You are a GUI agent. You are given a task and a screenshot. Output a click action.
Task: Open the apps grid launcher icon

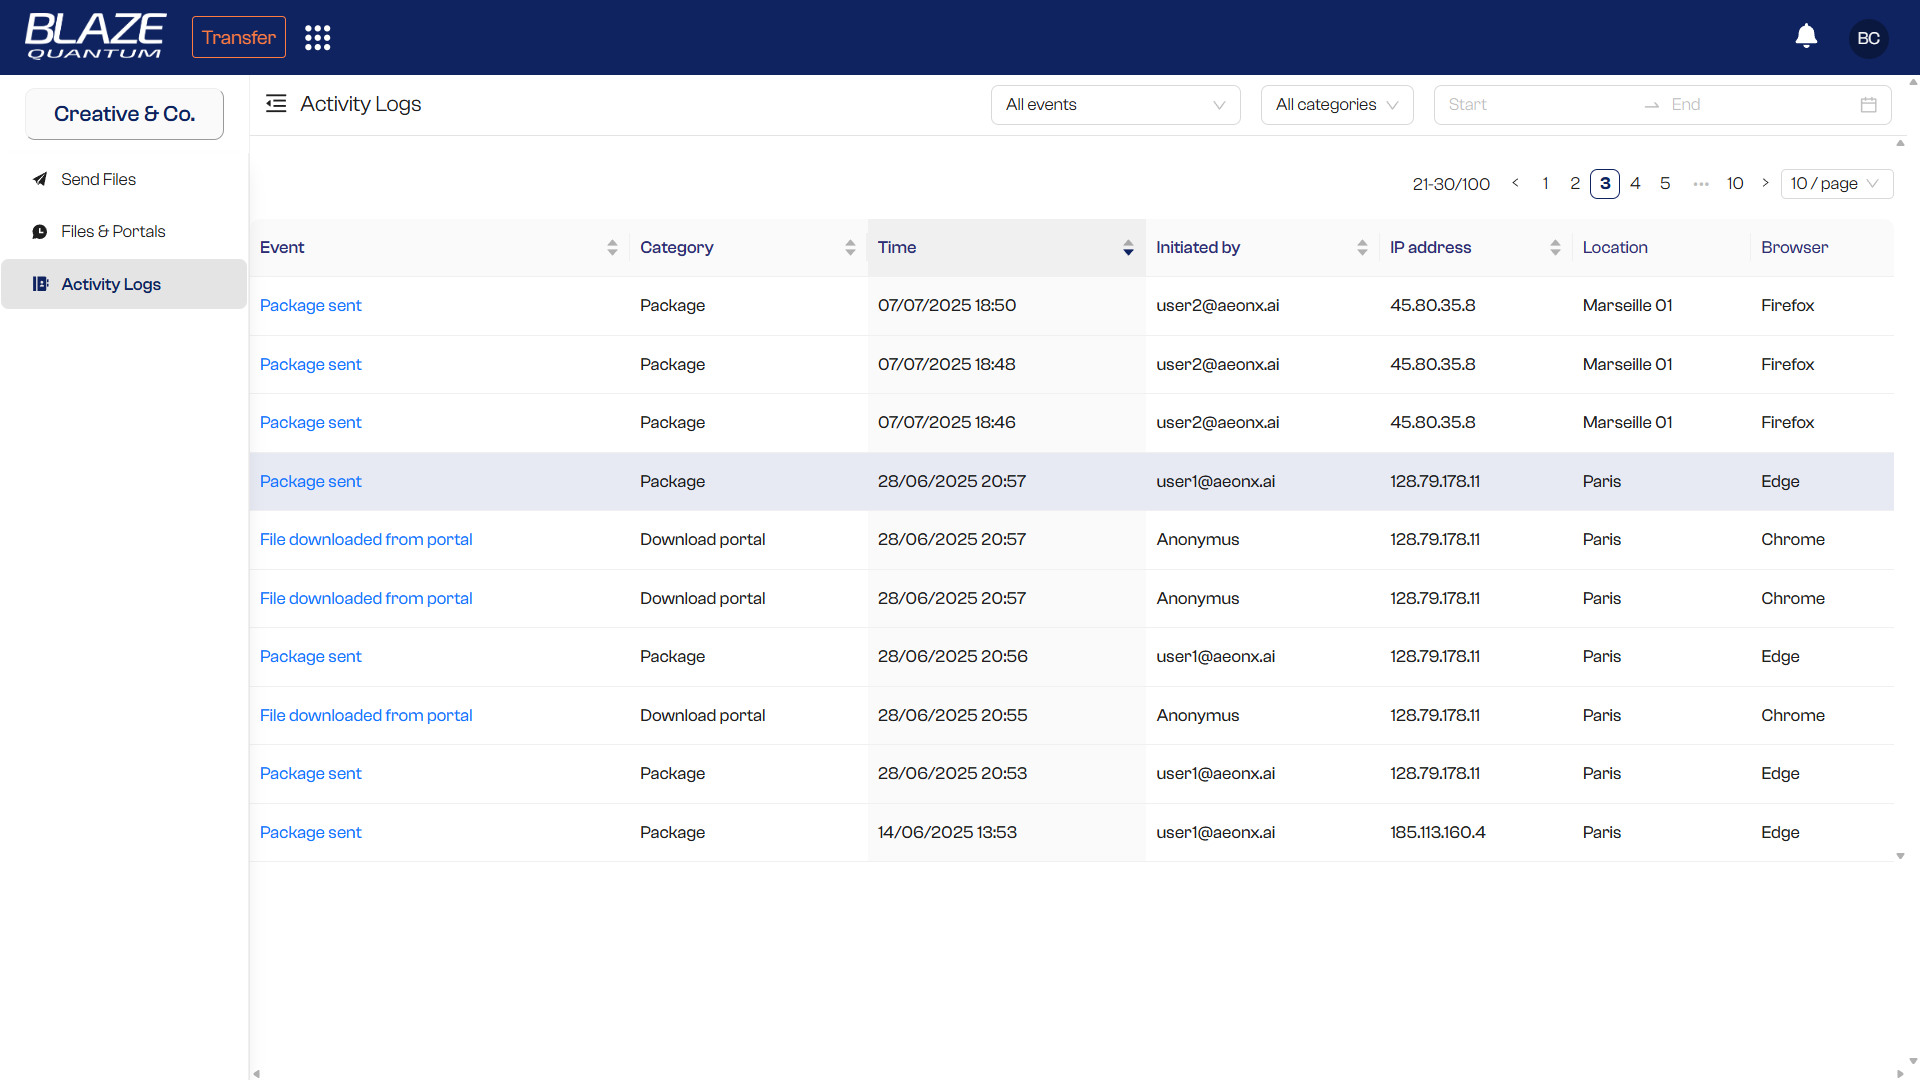[317, 38]
